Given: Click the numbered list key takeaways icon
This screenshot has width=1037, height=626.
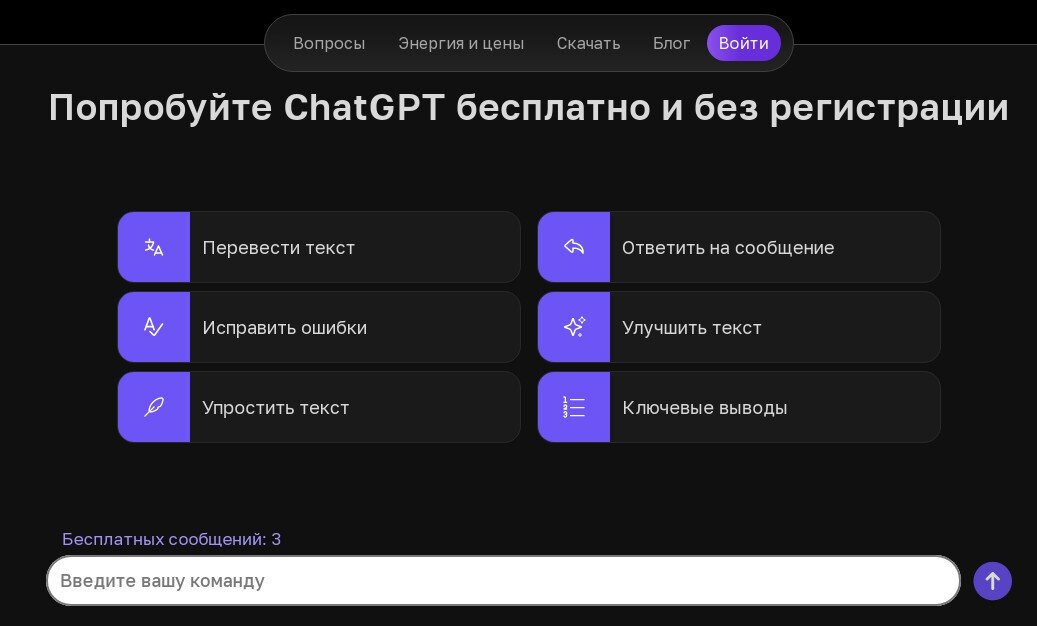Looking at the screenshot, I should pos(573,407).
